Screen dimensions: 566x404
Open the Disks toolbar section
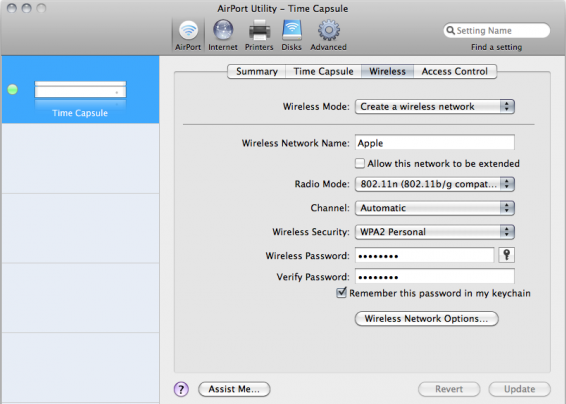coord(291,35)
